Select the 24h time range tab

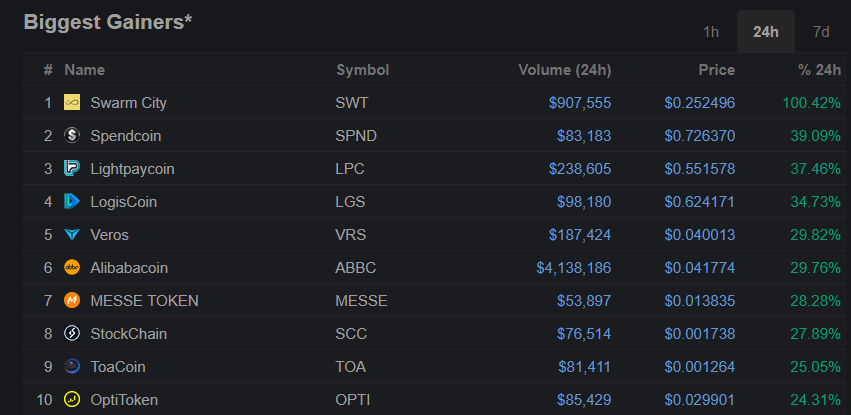(765, 31)
